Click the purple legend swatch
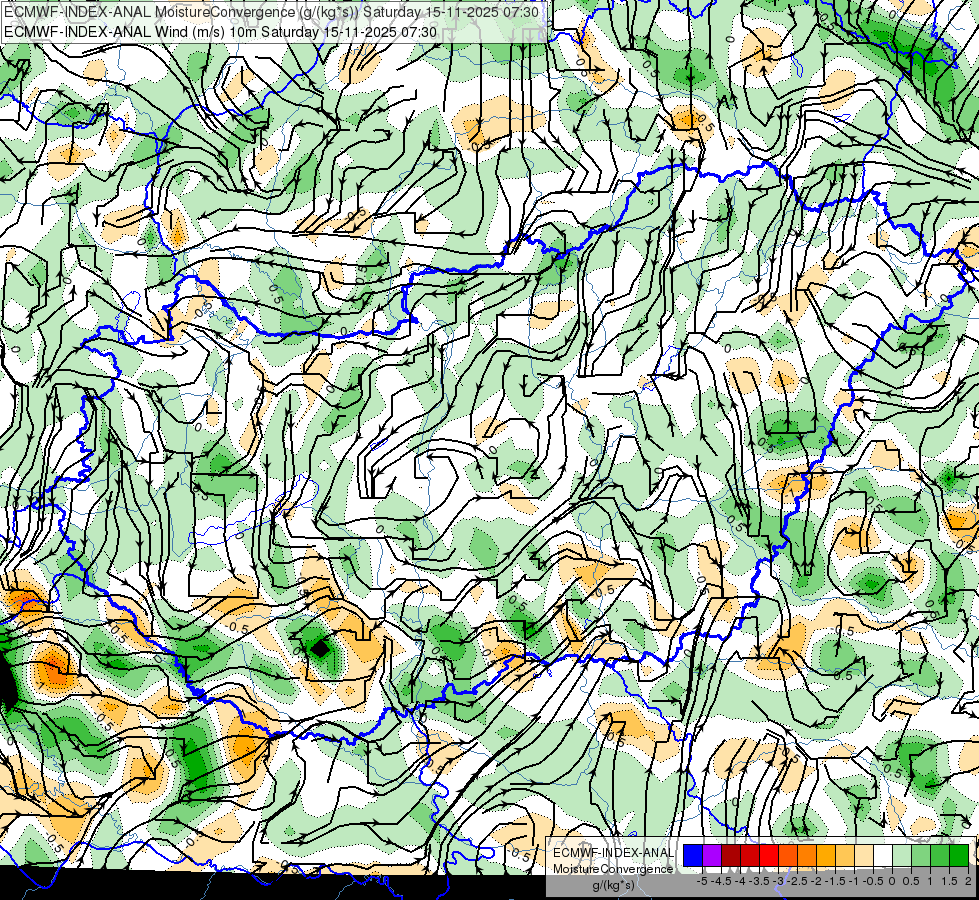This screenshot has width=979, height=900. 712,855
